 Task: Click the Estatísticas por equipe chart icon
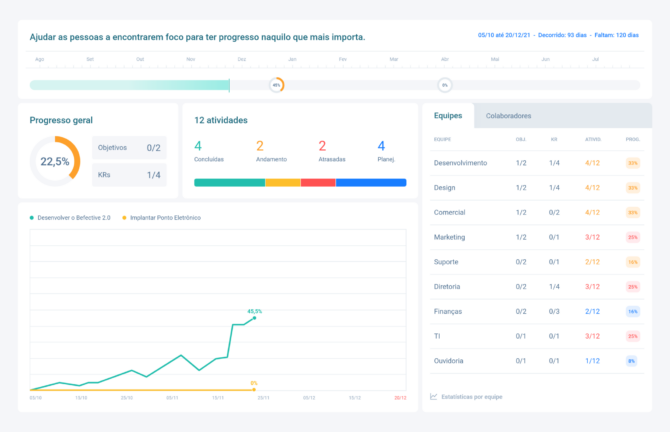coord(433,397)
